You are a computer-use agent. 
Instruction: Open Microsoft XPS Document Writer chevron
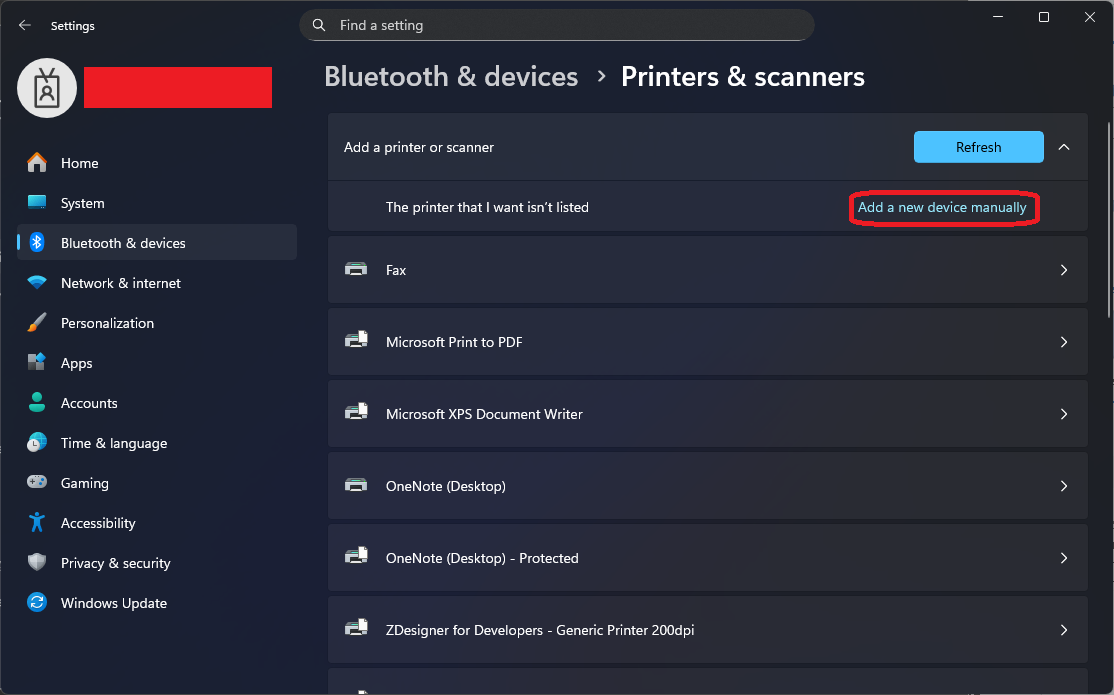(x=1064, y=414)
